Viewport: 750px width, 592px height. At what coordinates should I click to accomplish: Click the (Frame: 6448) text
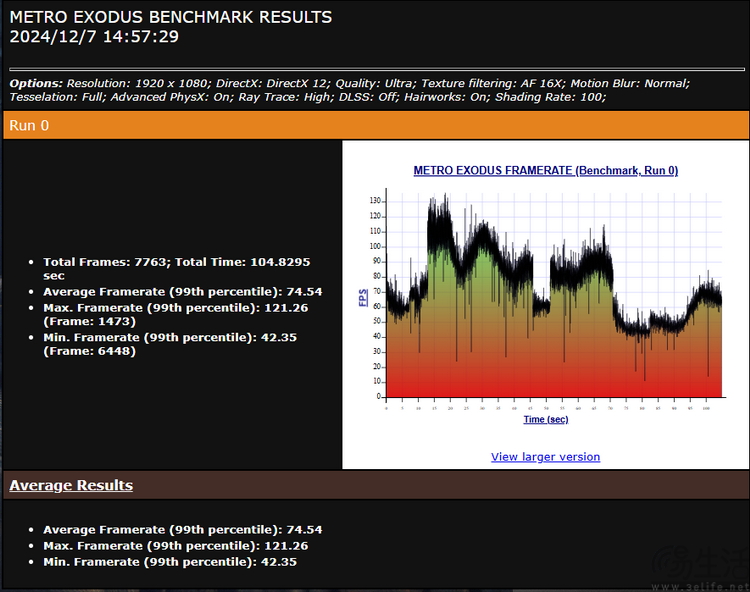(89, 351)
